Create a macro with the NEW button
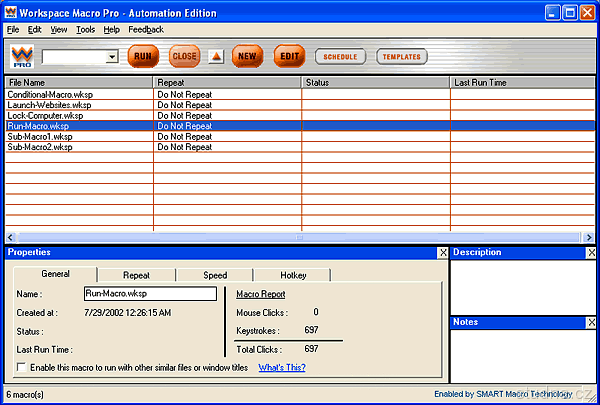The height and width of the screenshot is (405, 600). pyautogui.click(x=247, y=57)
